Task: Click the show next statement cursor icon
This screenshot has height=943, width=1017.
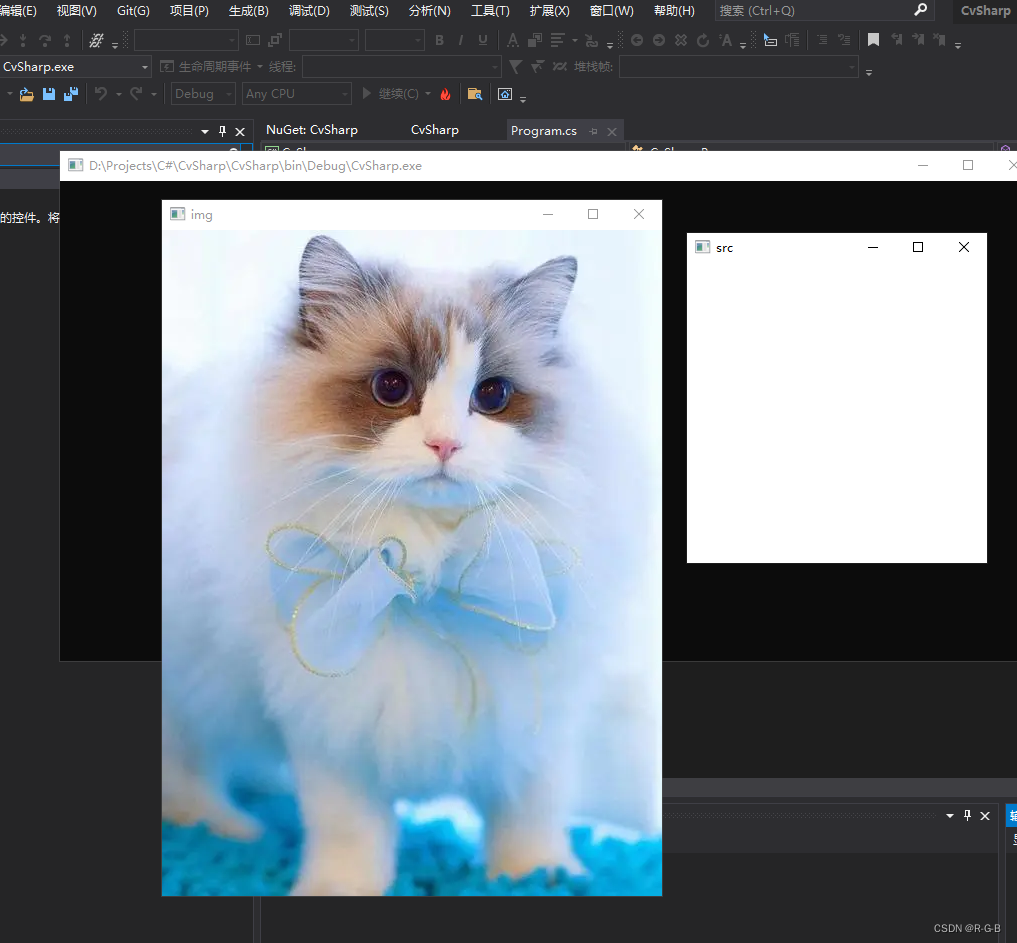Action: coord(770,40)
